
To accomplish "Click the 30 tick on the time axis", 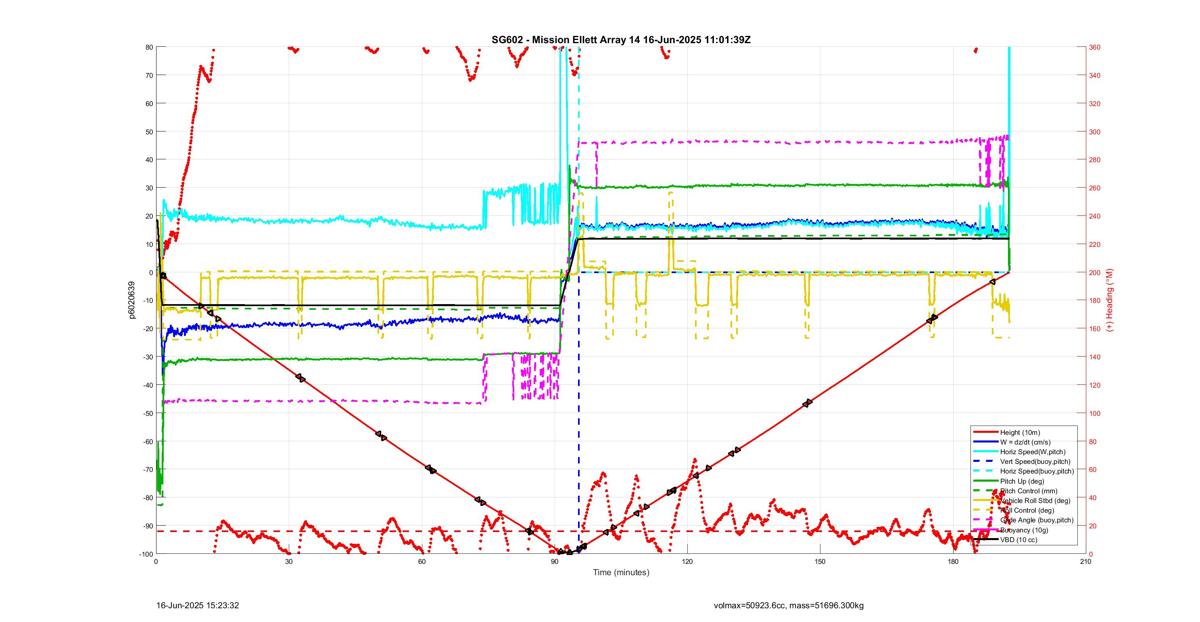I will (289, 562).
